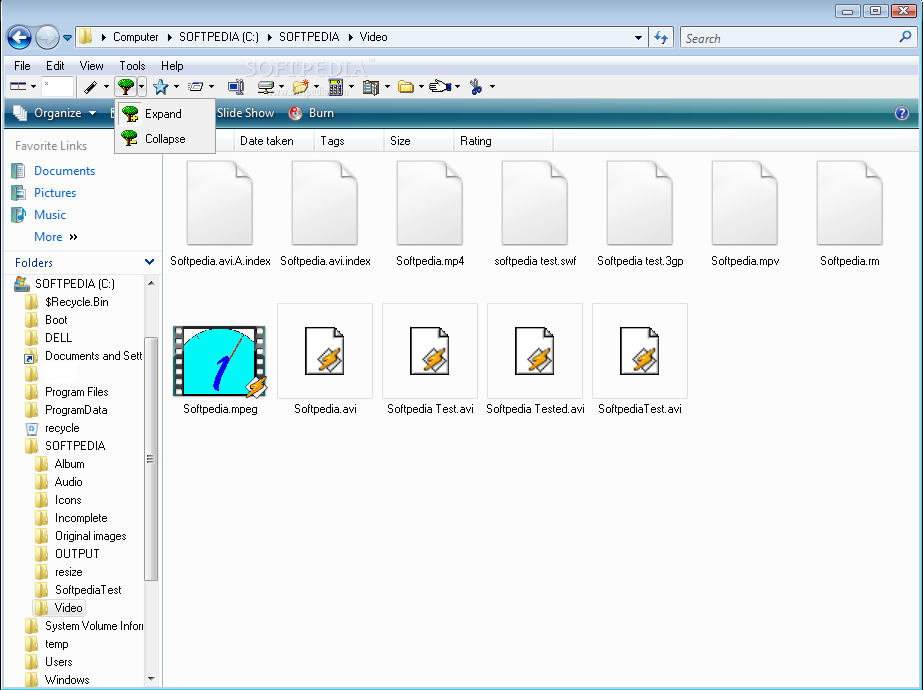Image resolution: width=923 pixels, height=690 pixels.
Task: Click the Burn button
Action: [312, 113]
